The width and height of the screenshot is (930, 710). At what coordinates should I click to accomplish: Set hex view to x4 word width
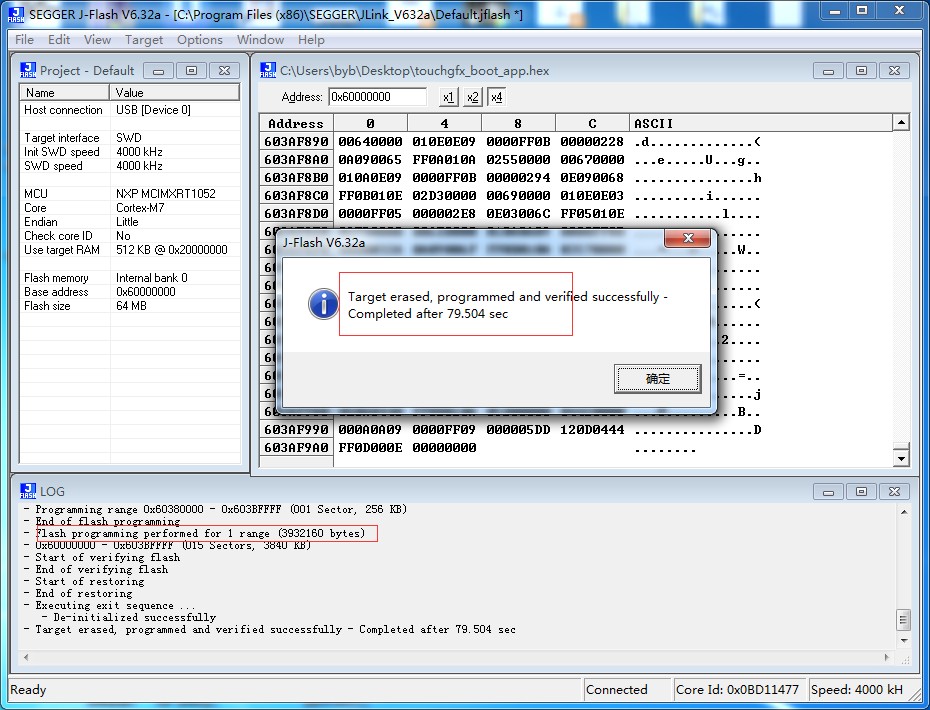[x=496, y=97]
